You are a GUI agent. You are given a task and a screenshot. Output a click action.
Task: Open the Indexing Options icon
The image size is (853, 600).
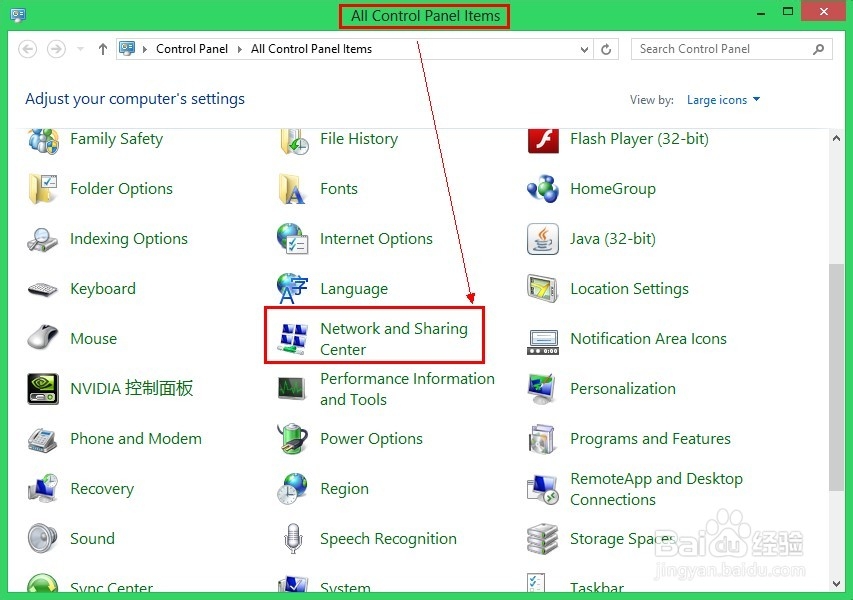[x=42, y=239]
